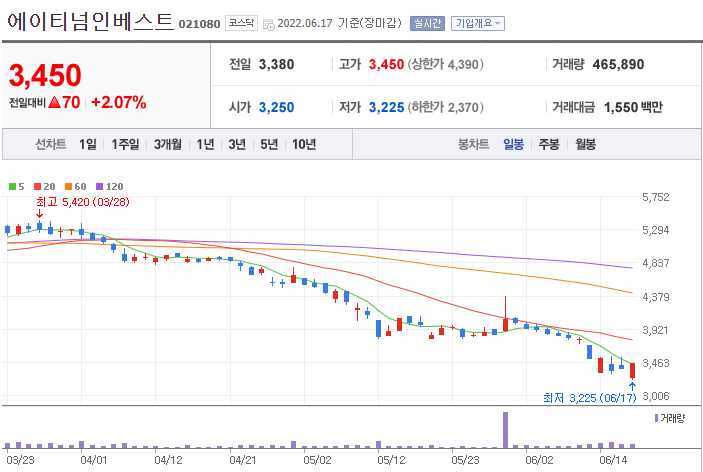Click the 03/23 date axis label
703x472 pixels.
(20, 460)
